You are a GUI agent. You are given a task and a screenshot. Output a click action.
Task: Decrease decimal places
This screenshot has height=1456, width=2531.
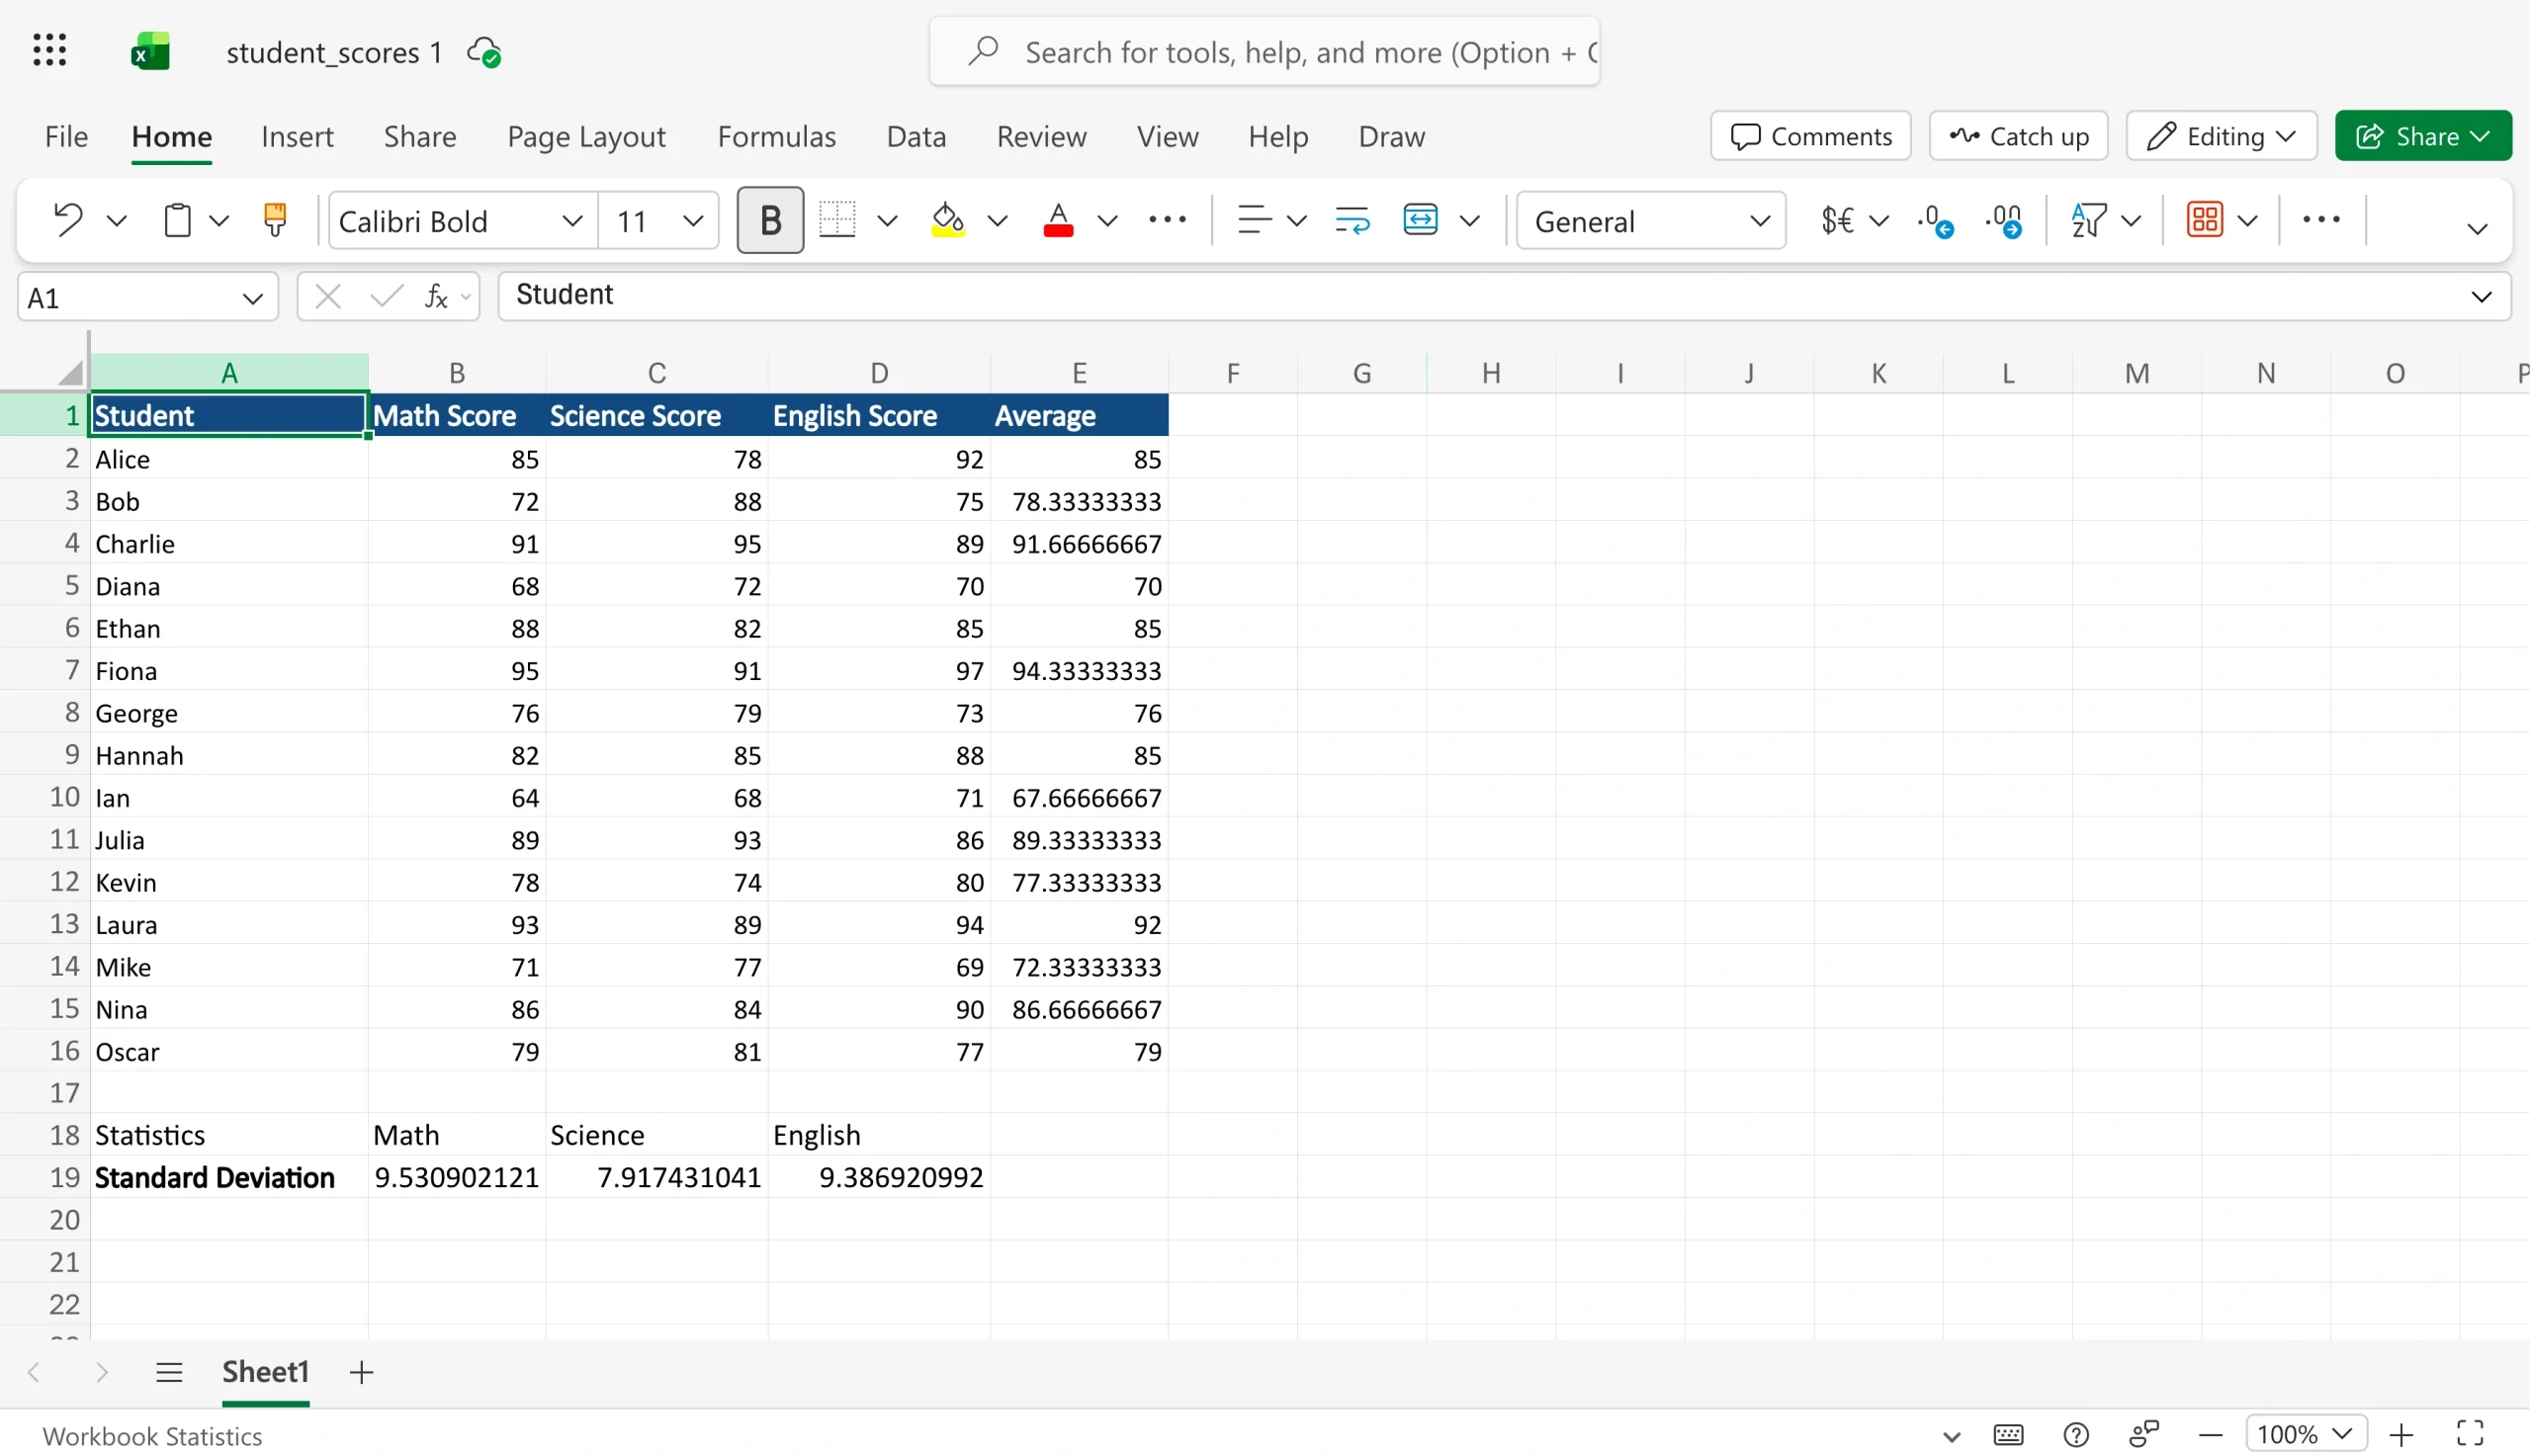[1934, 221]
